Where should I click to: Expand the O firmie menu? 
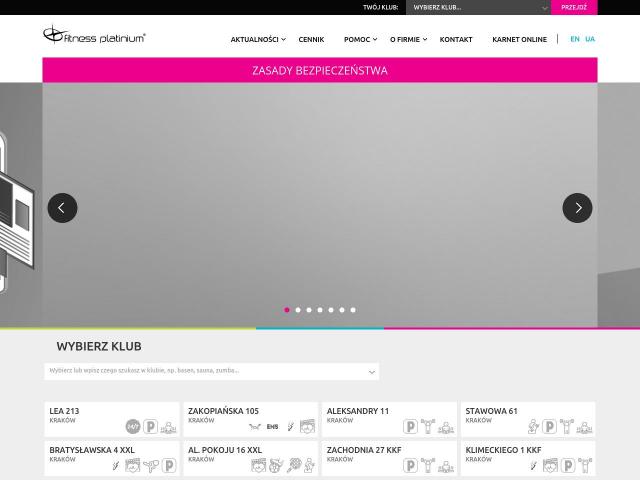[408, 39]
